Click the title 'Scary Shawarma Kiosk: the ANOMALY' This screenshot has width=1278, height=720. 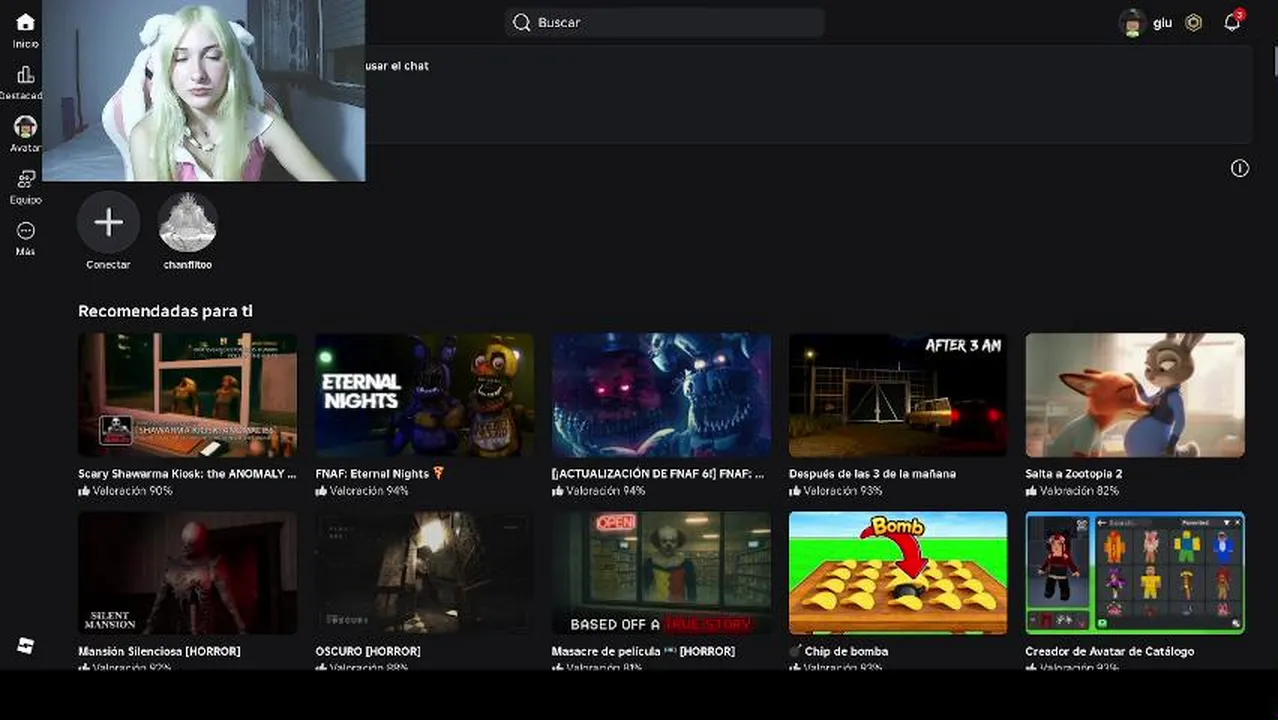(187, 474)
